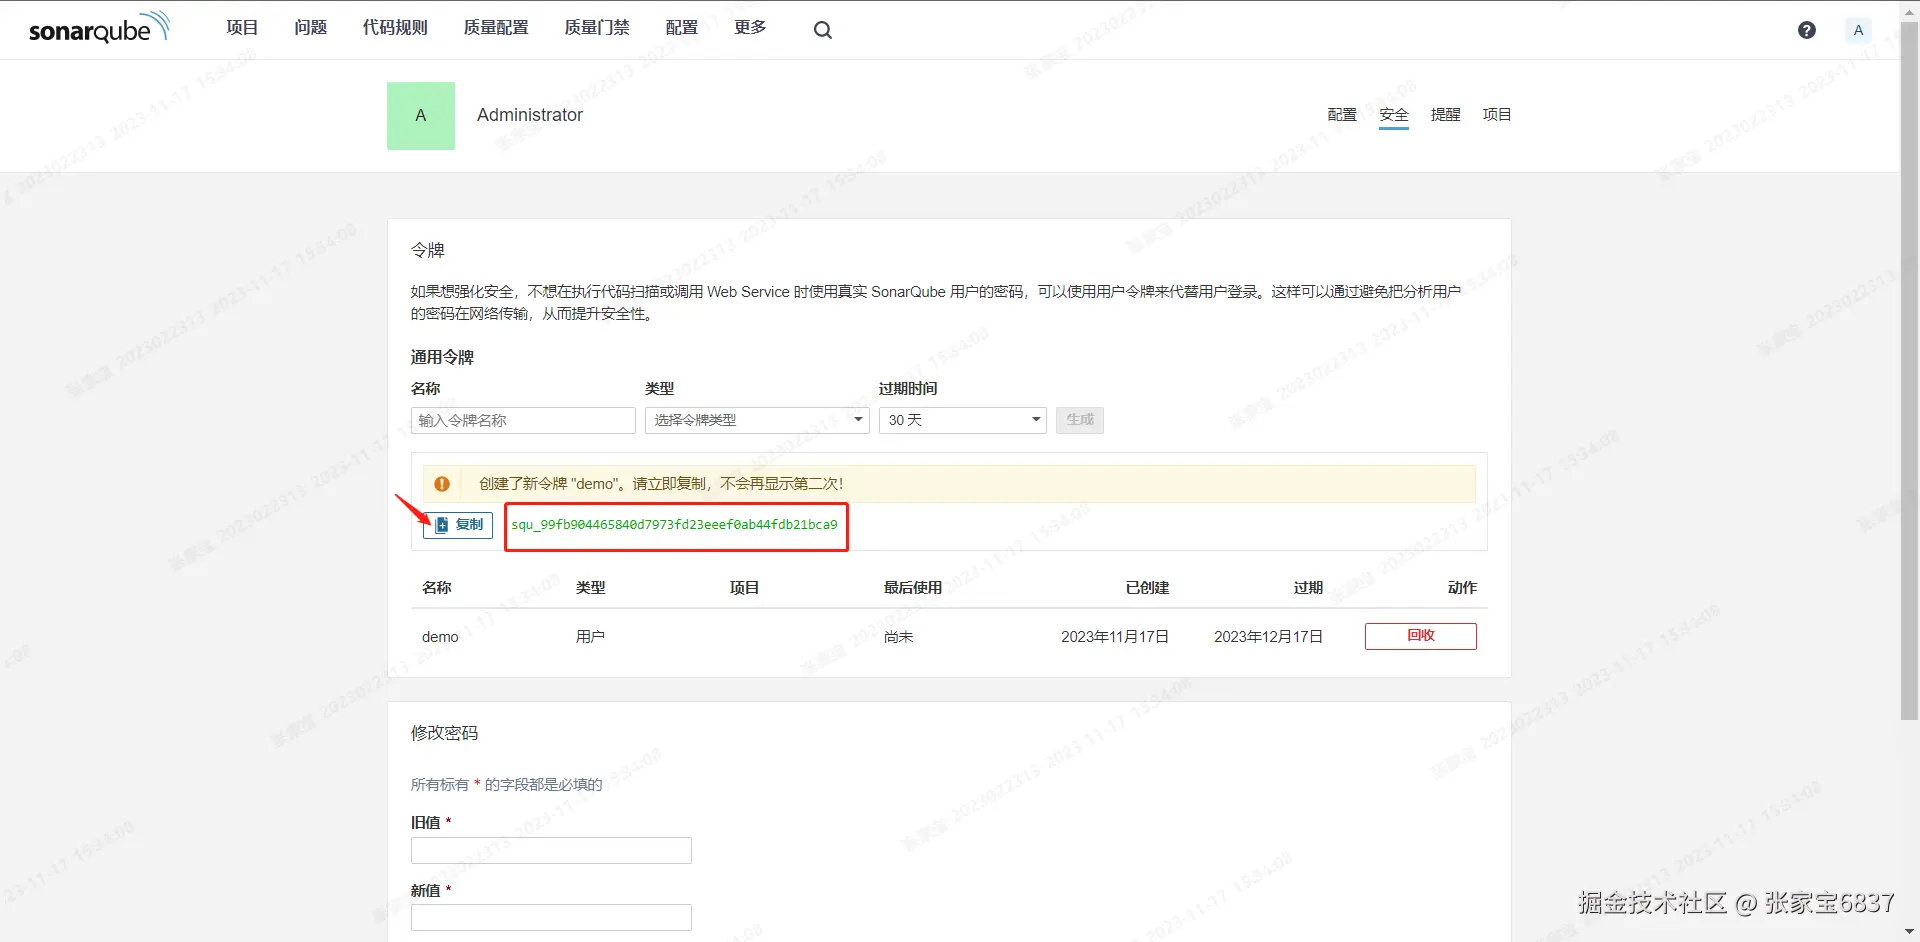Screen dimensions: 1920x942
Task: Click the orange warning icon in the alert
Action: [x=442, y=484]
